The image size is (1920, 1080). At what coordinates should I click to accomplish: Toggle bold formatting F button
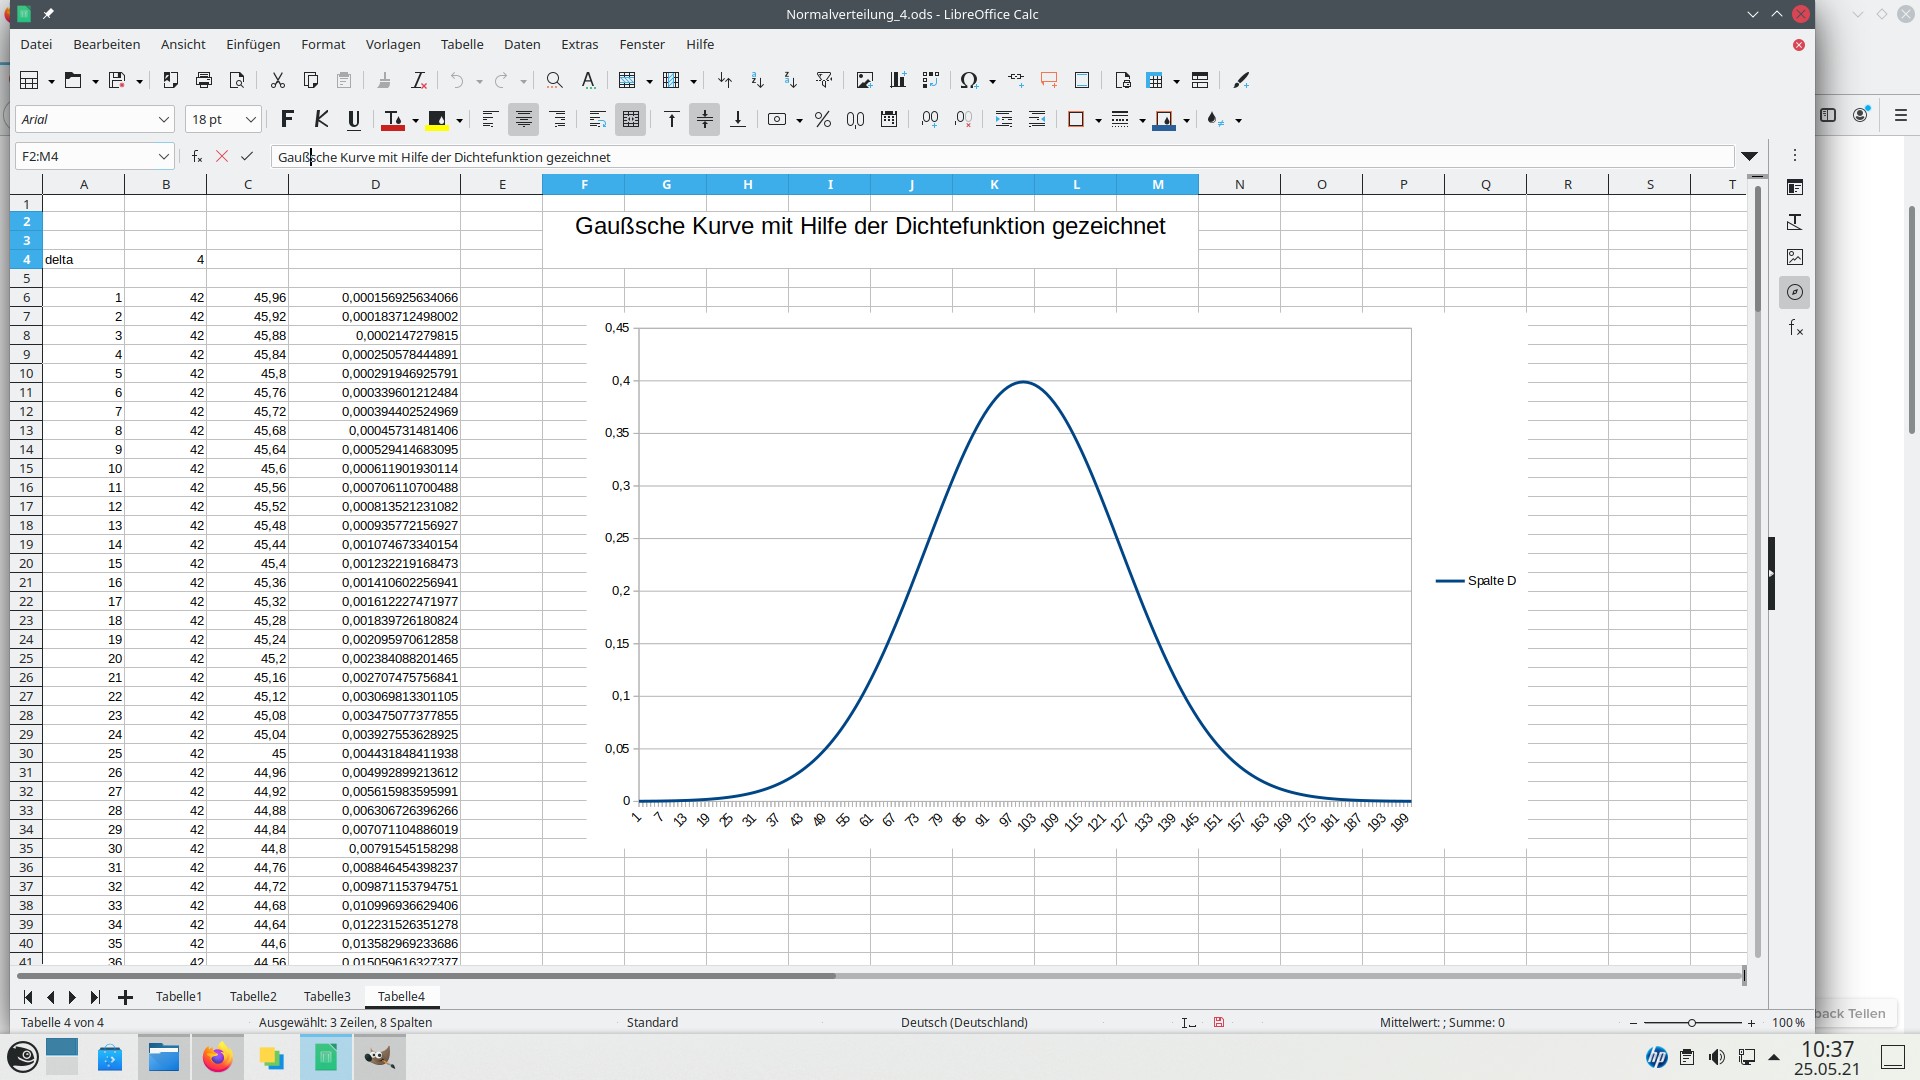click(x=287, y=119)
